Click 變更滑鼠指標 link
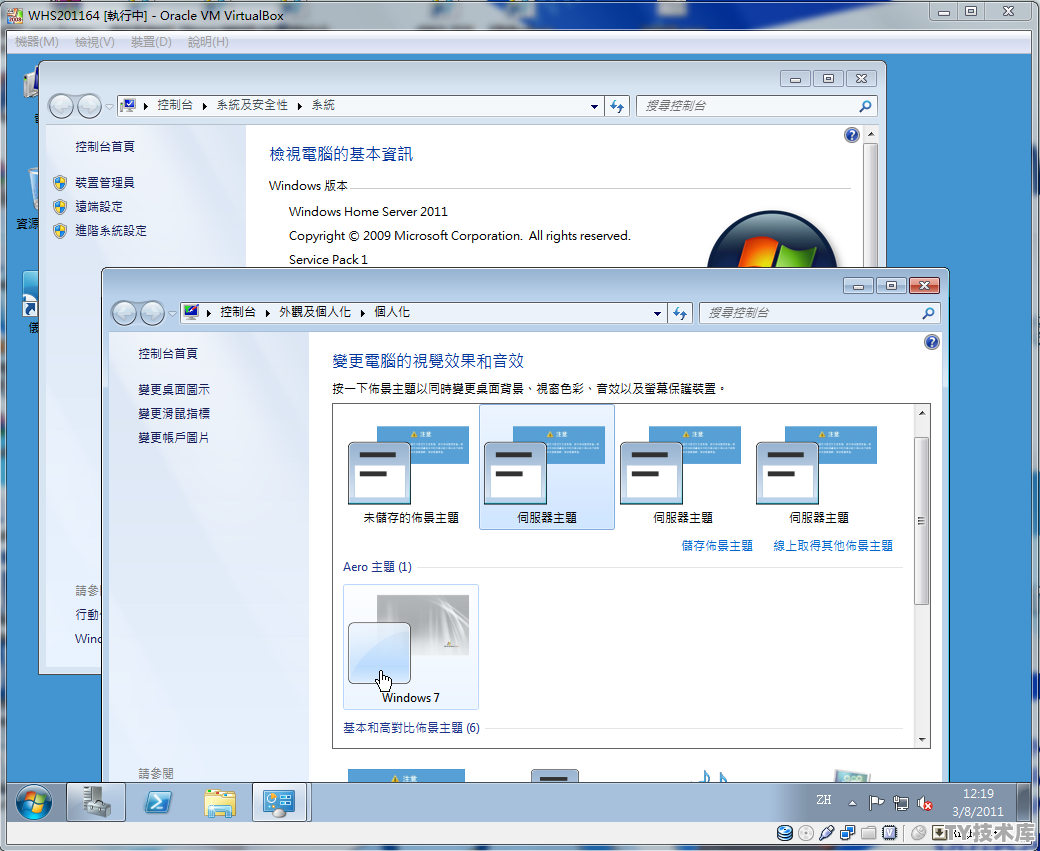 tap(174, 413)
